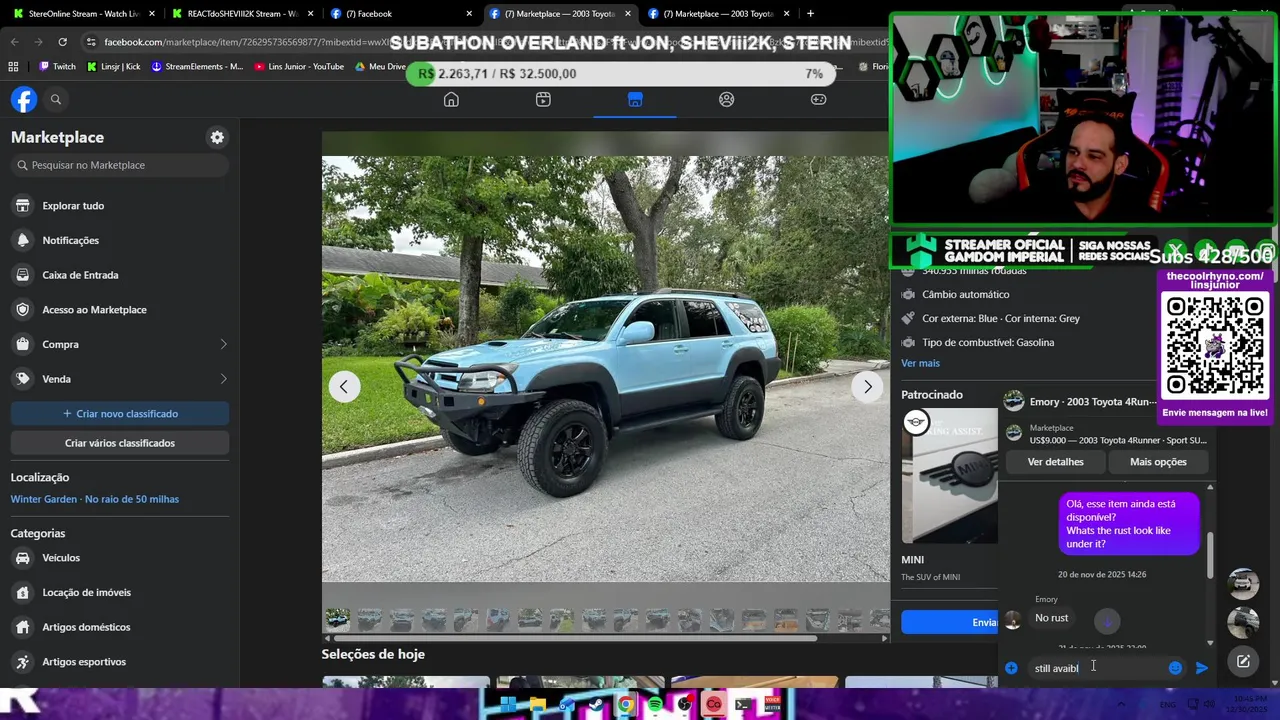Screen dimensions: 1280x720
Task: Open new browser tab
Action: tap(810, 13)
